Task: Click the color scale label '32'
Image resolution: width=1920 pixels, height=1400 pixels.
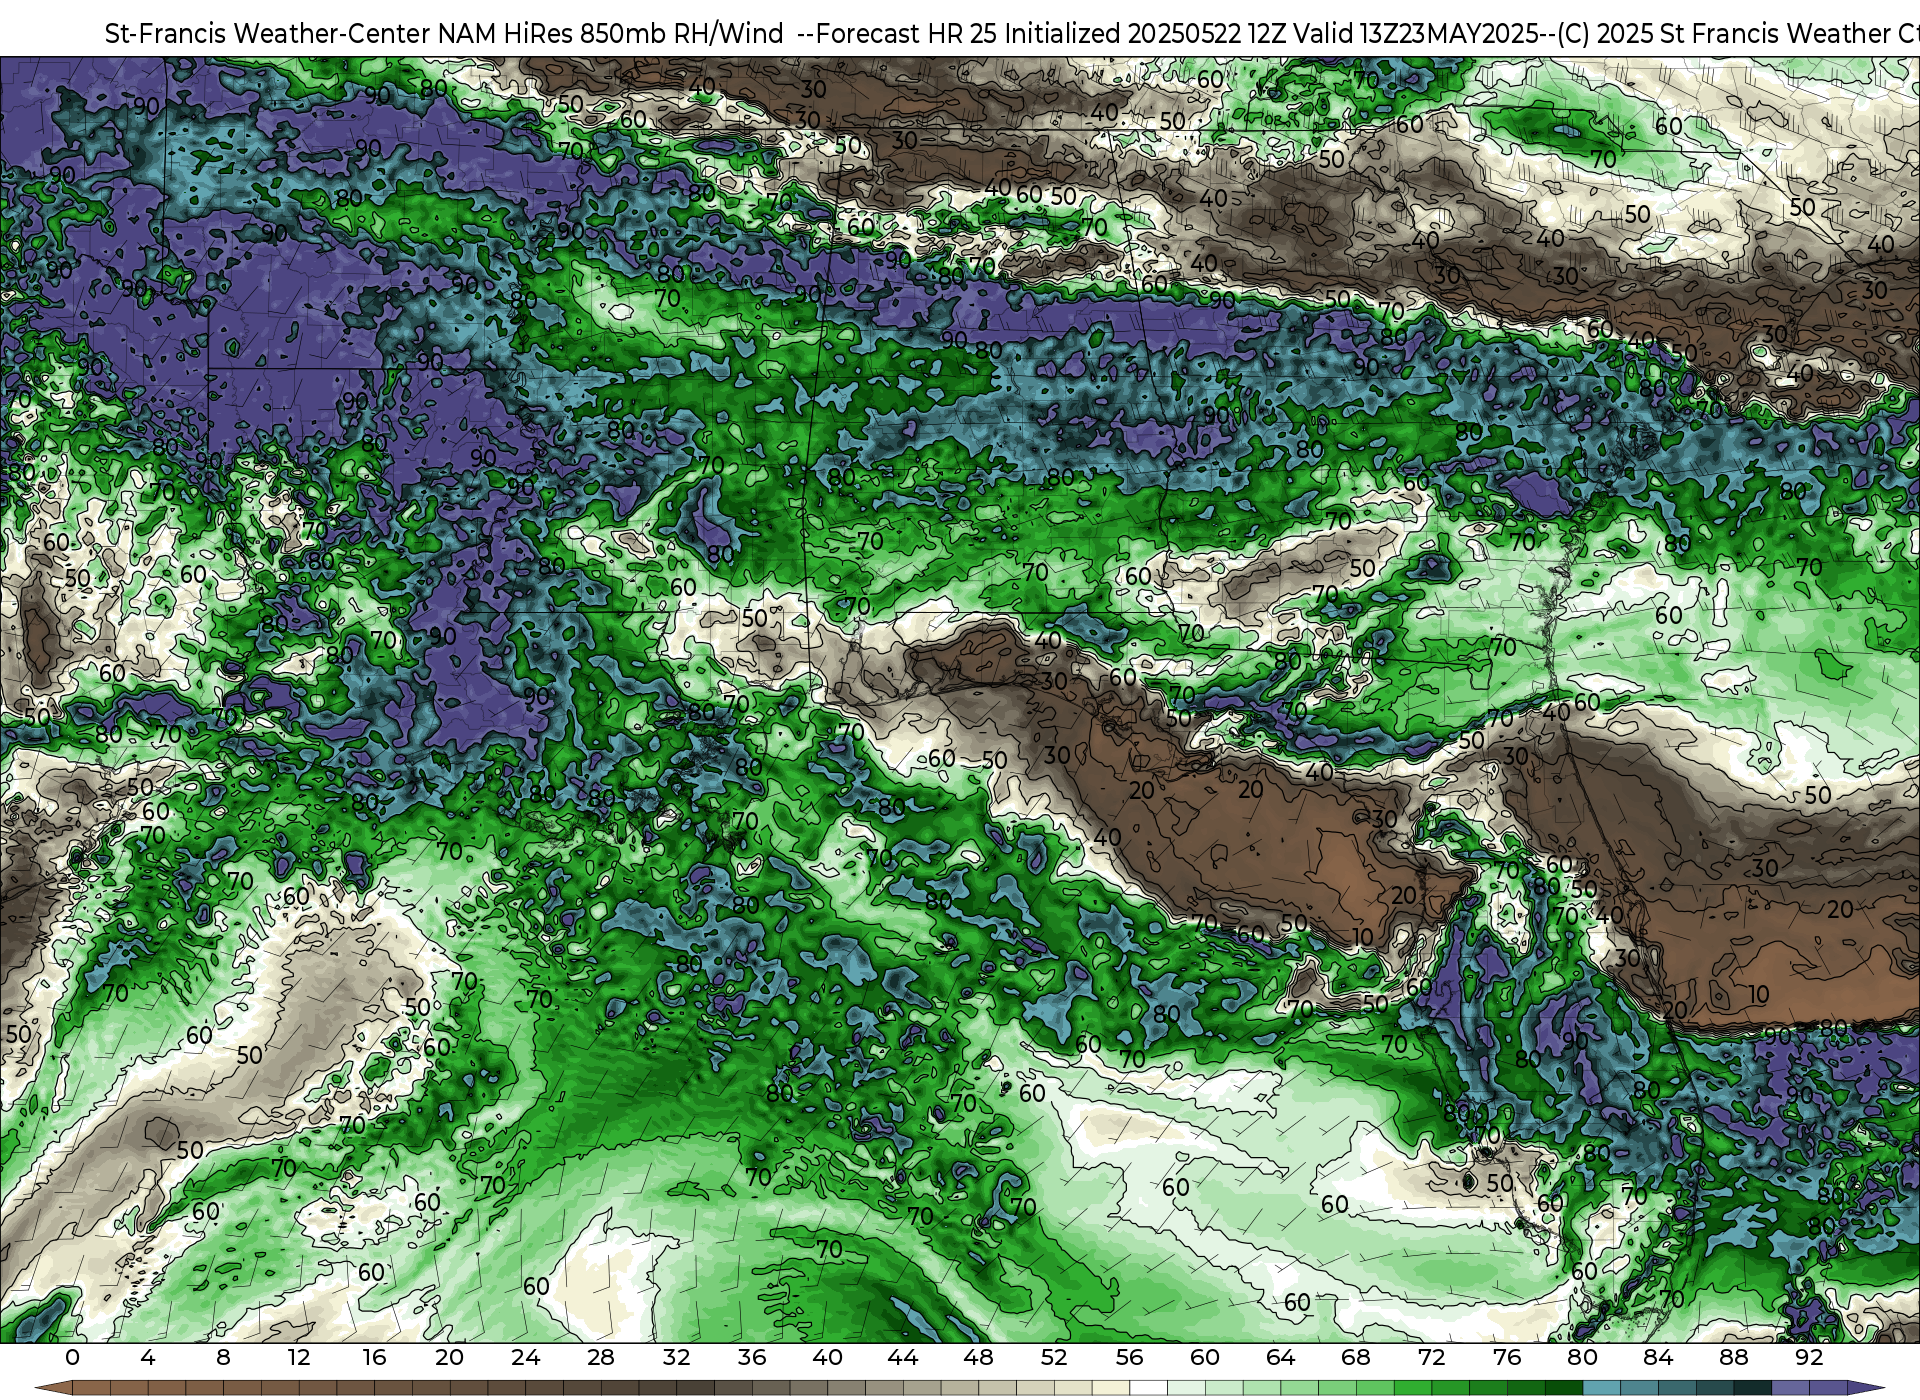Action: [x=676, y=1357]
